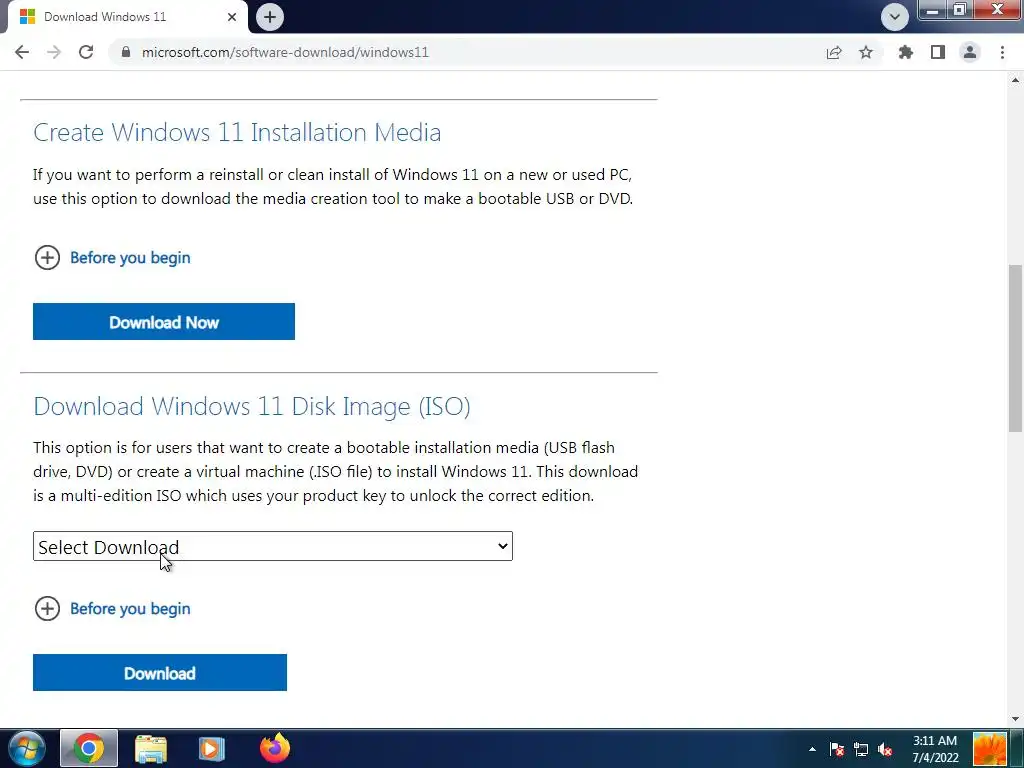Click the Chrome taskbar icon
The width and height of the screenshot is (1024, 768).
89,748
